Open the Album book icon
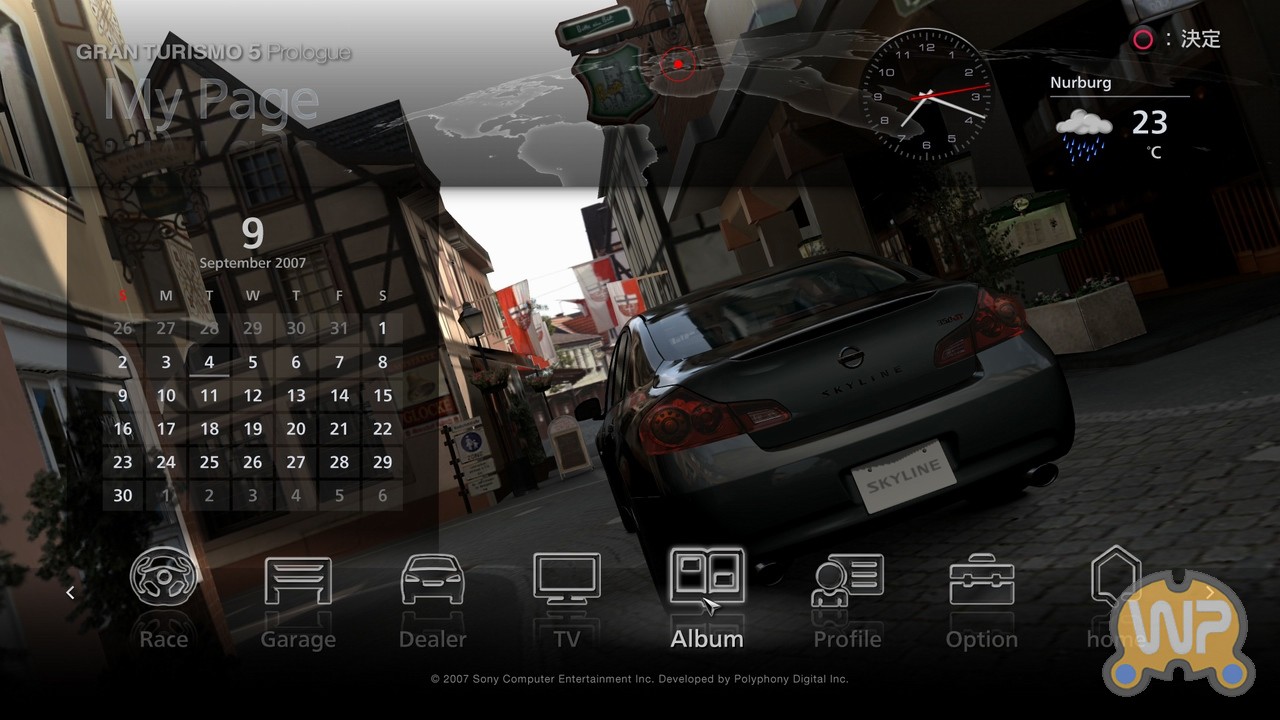Screen dimensions: 1280x720 click(706, 577)
